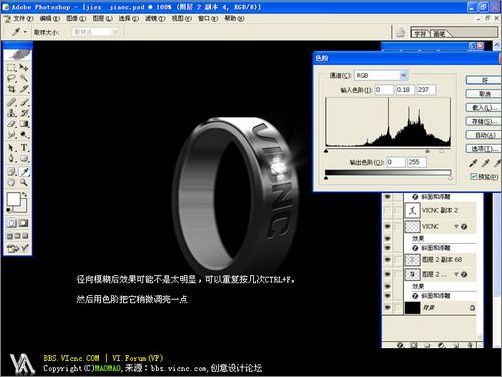Viewport: 502px width, 377px height.
Task: Collapse effects of the VICNC layer
Action: click(x=456, y=227)
